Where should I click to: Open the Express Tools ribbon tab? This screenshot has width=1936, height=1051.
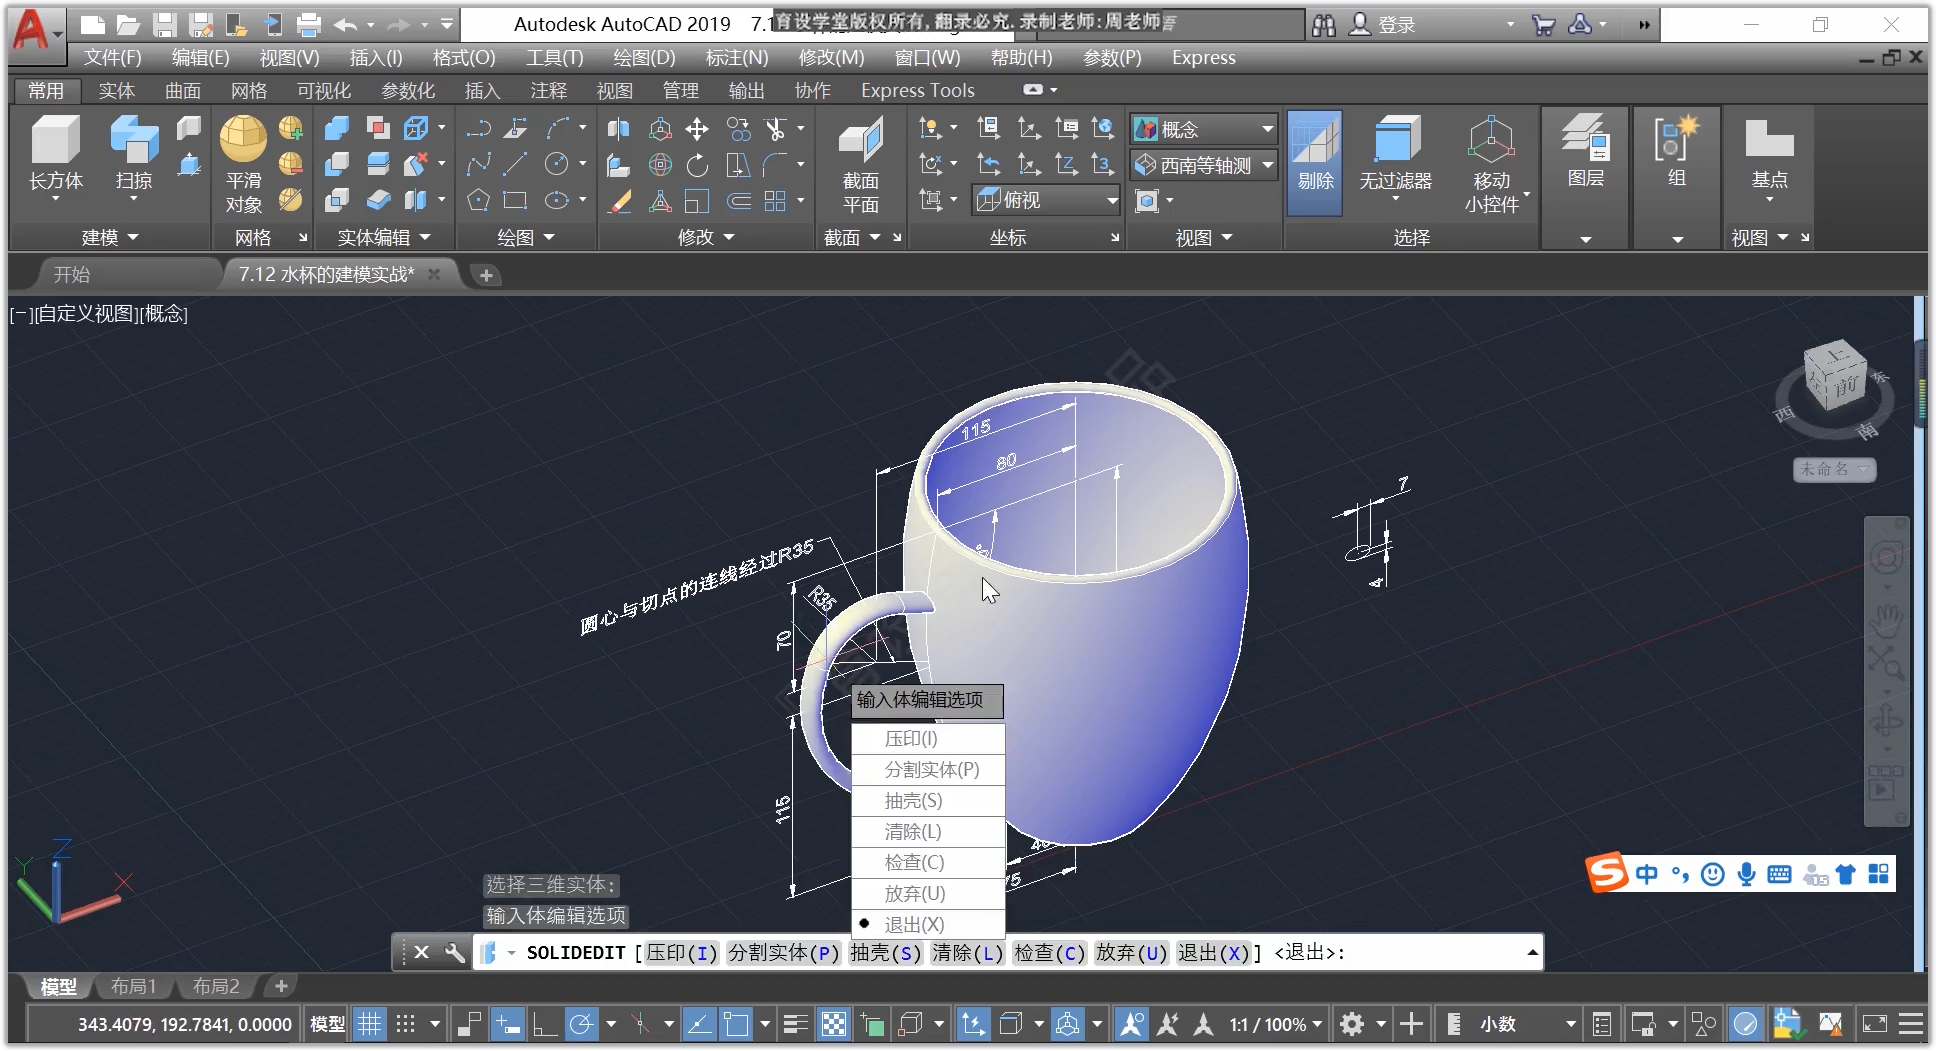click(917, 90)
